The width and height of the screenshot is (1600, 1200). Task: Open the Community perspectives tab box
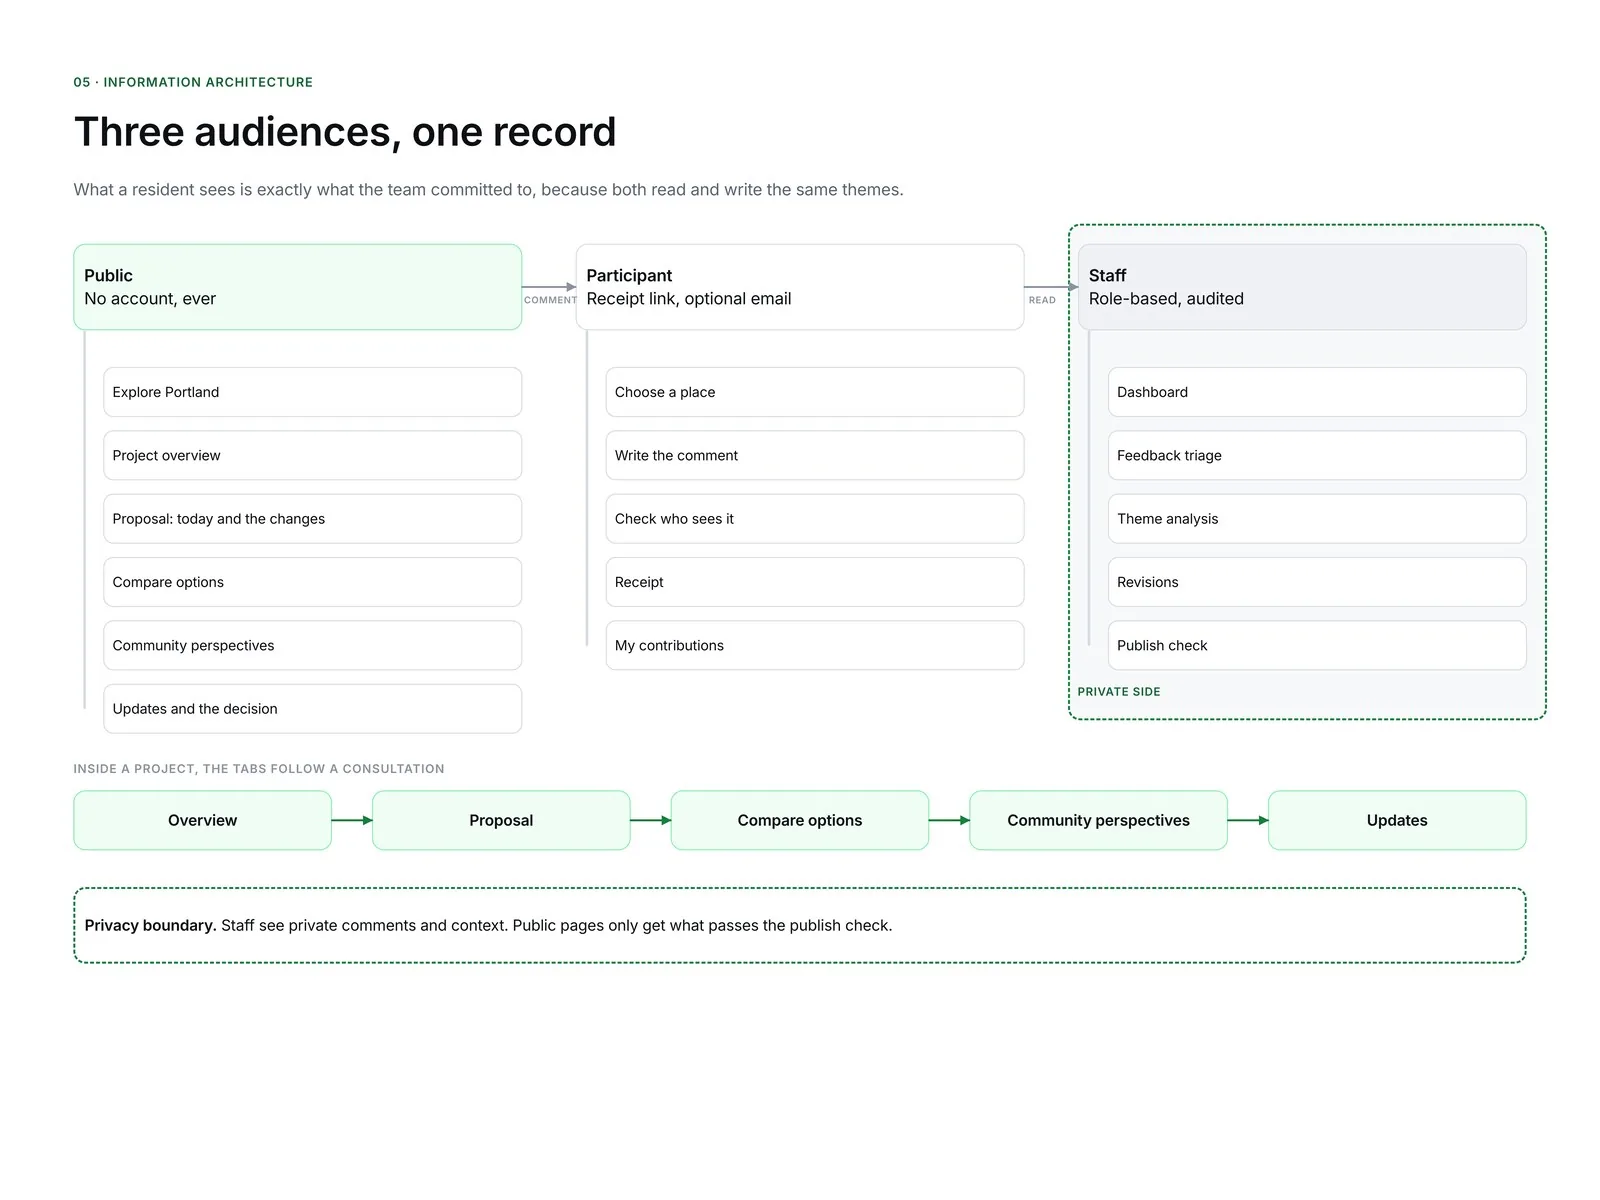pyautogui.click(x=1098, y=820)
